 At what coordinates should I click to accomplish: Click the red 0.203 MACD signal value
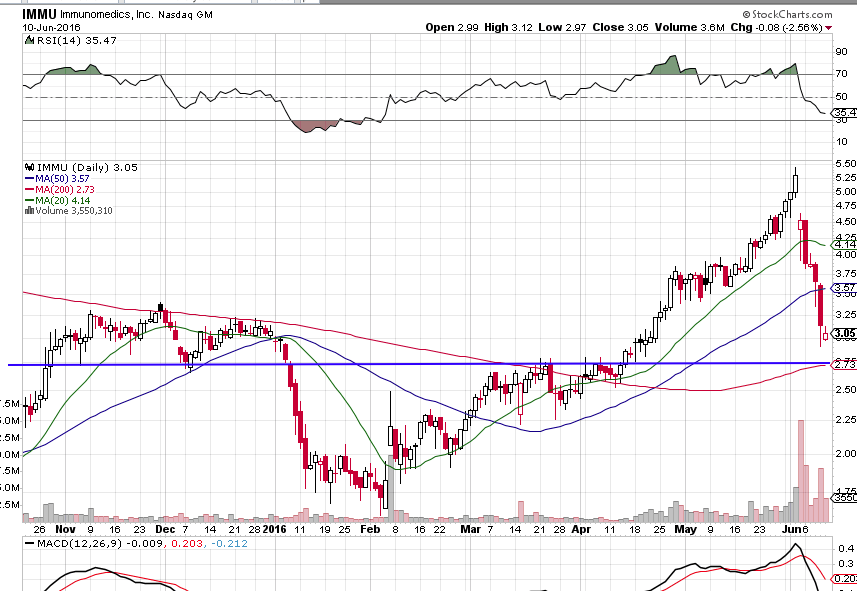(187, 544)
